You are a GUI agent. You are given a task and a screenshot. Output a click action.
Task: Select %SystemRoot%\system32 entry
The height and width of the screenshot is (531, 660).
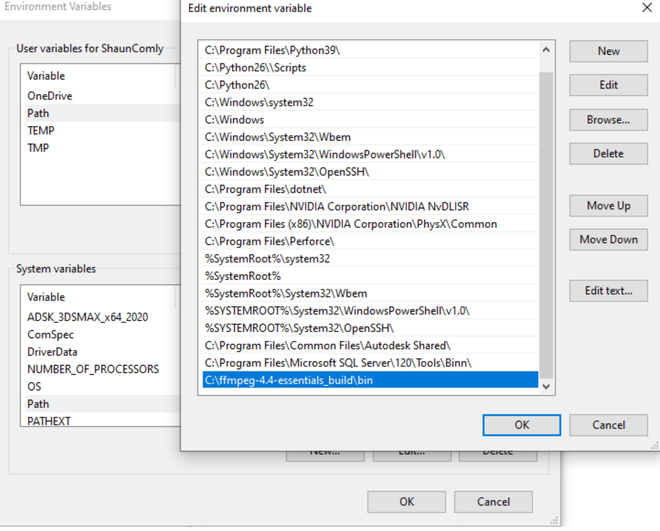tap(370, 258)
